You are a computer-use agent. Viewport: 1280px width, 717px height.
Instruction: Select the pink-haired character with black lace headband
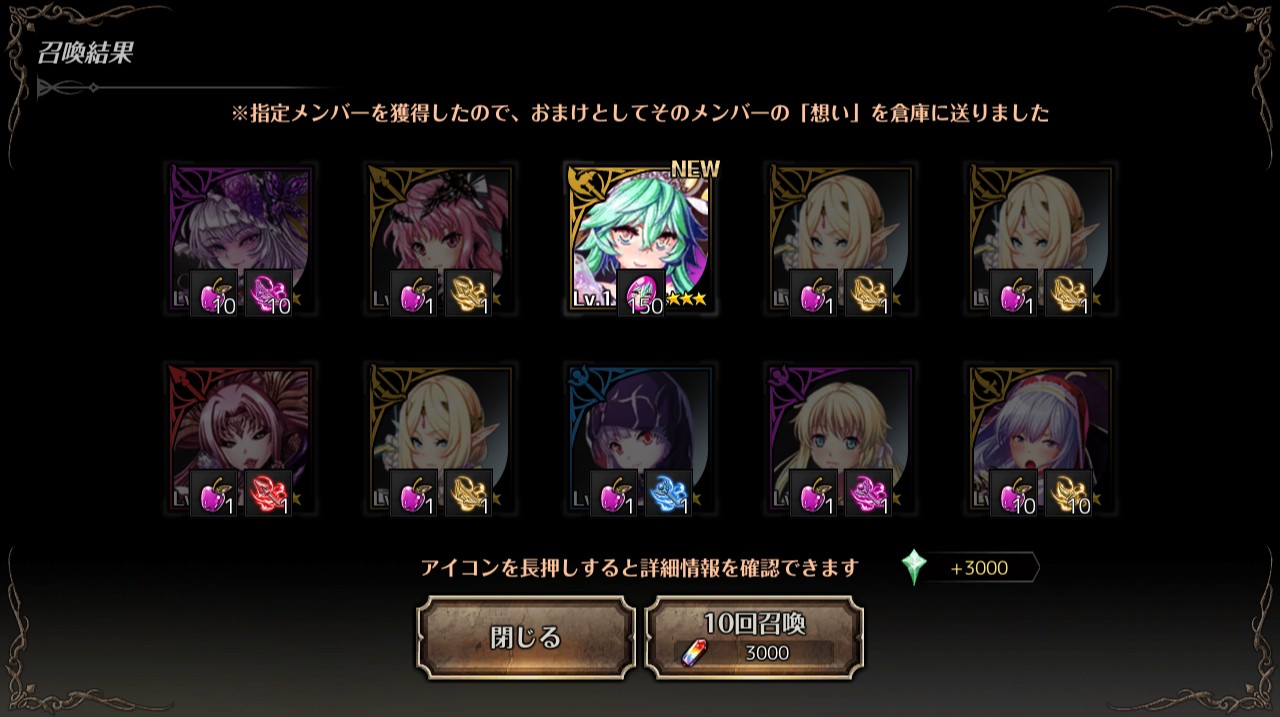[x=440, y=240]
